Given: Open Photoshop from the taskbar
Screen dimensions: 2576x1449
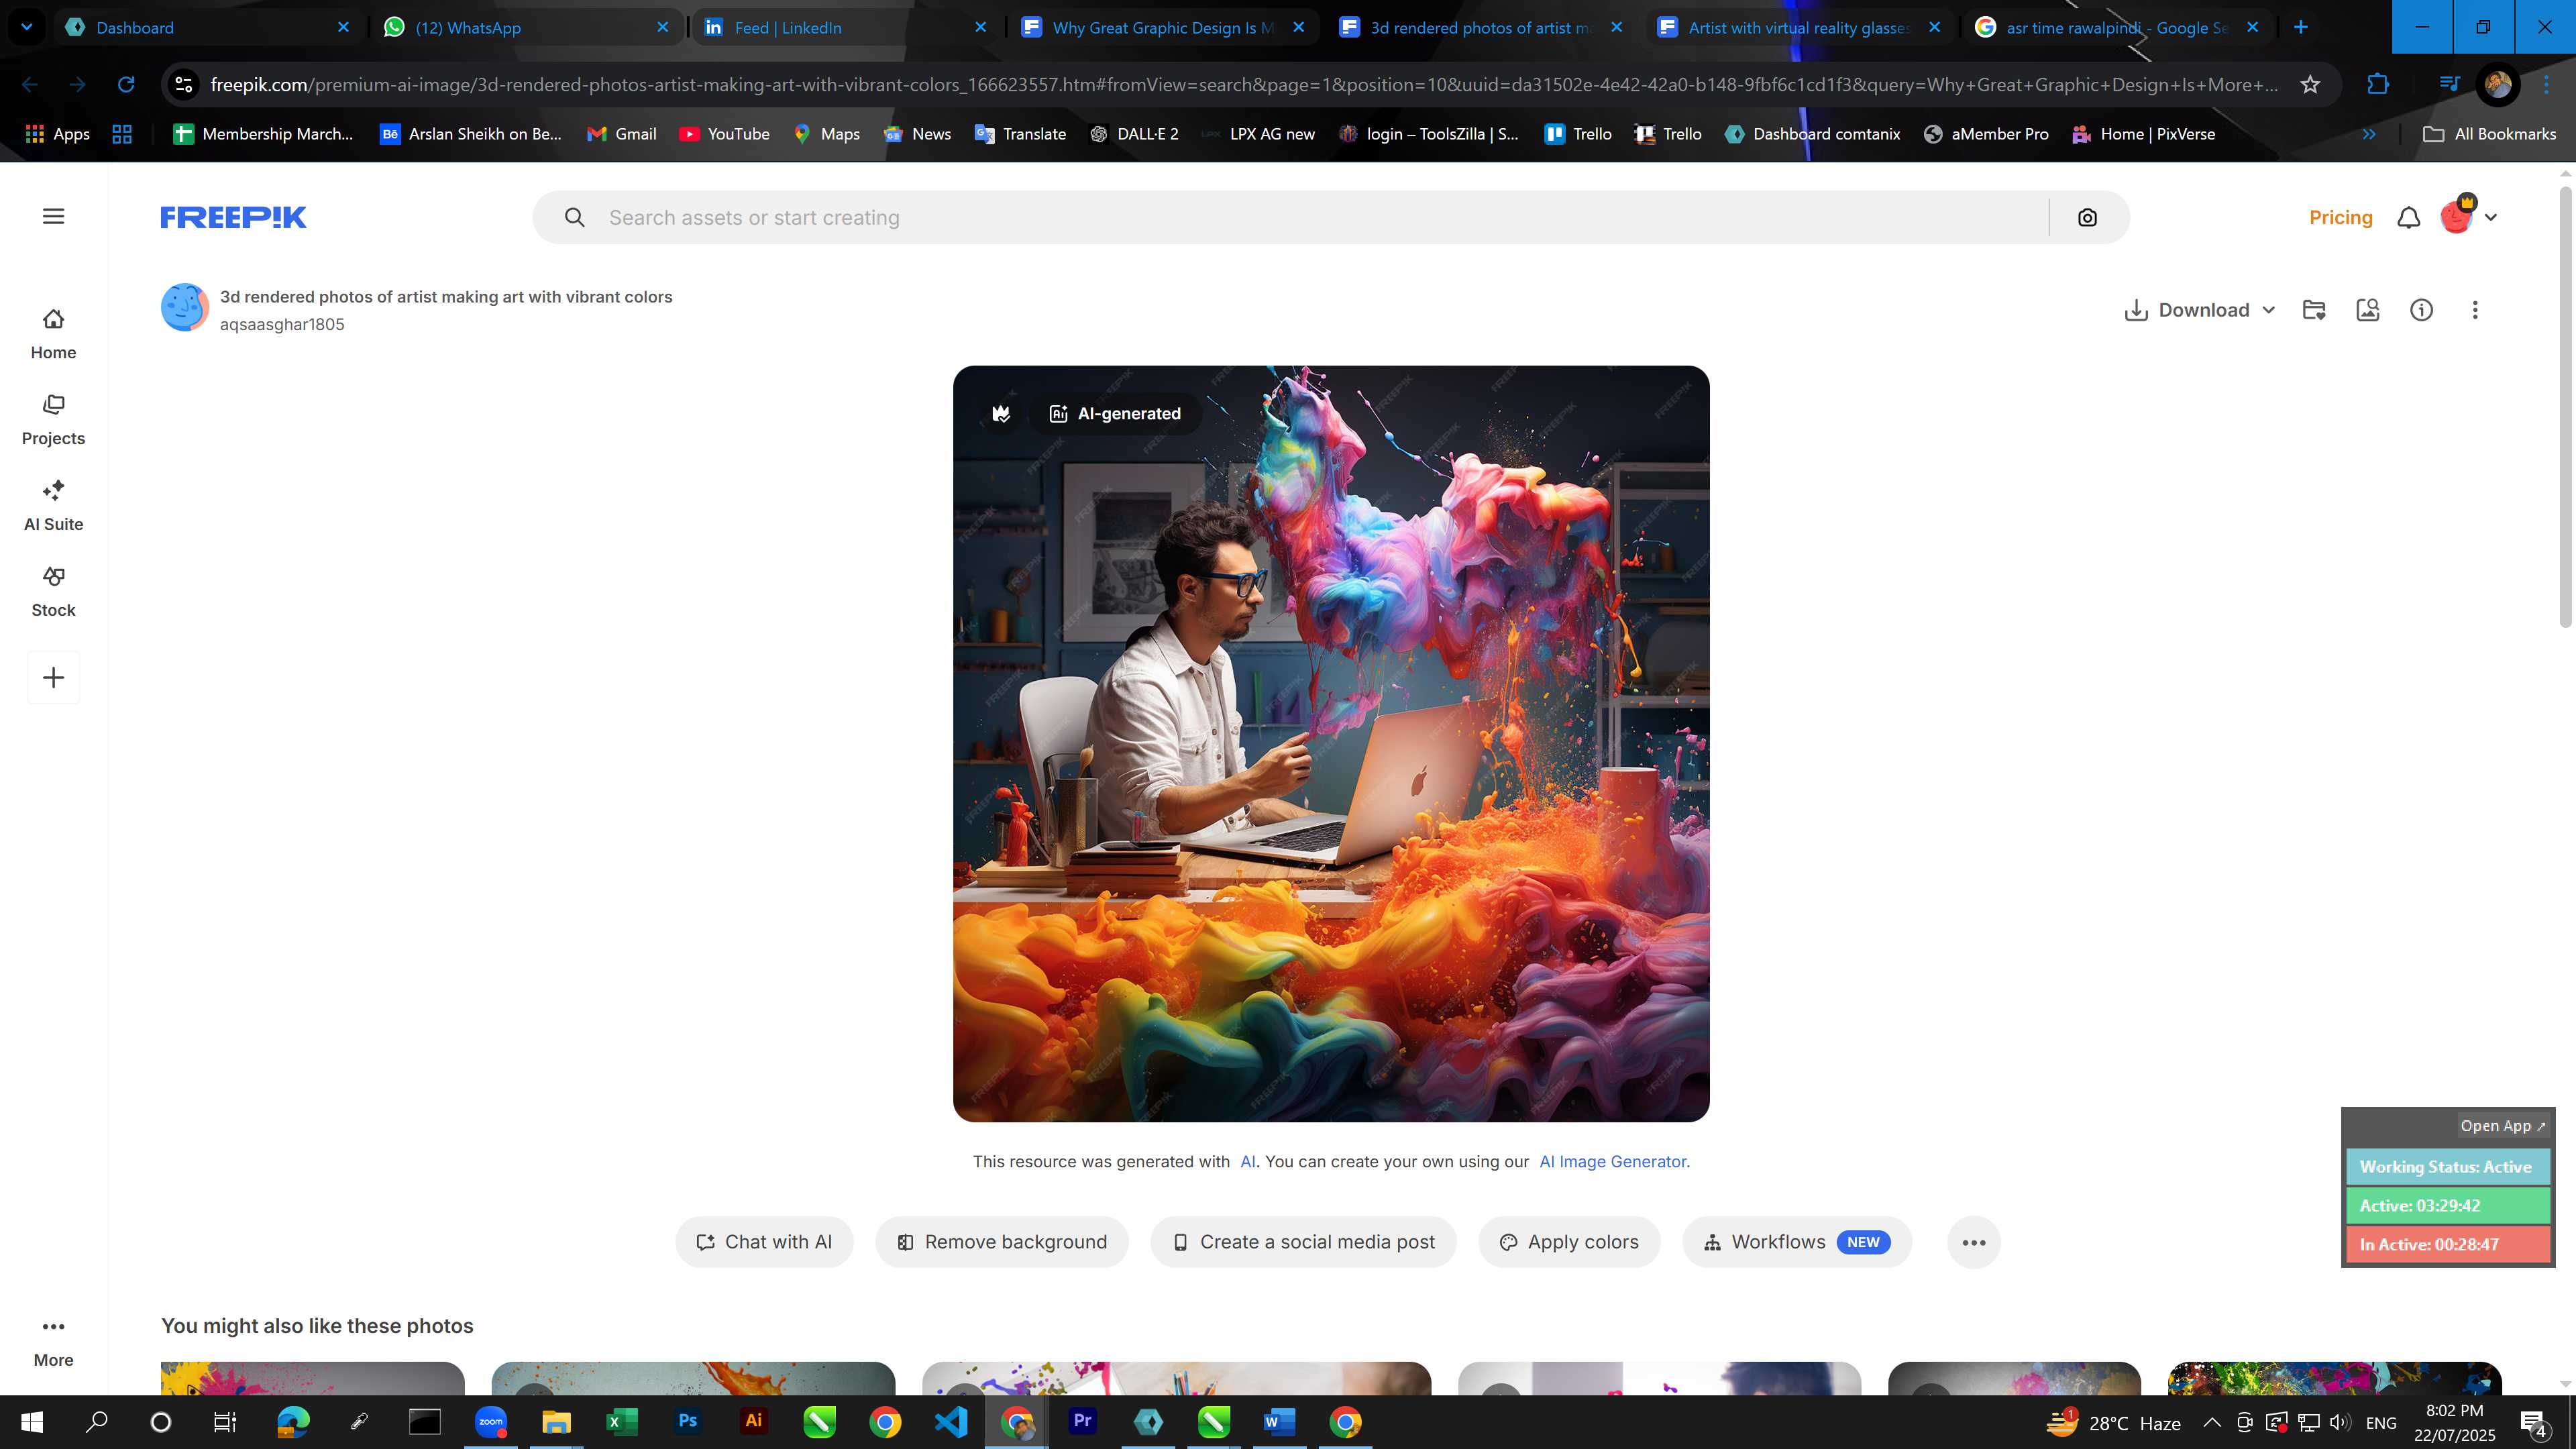Looking at the screenshot, I should [x=688, y=1422].
